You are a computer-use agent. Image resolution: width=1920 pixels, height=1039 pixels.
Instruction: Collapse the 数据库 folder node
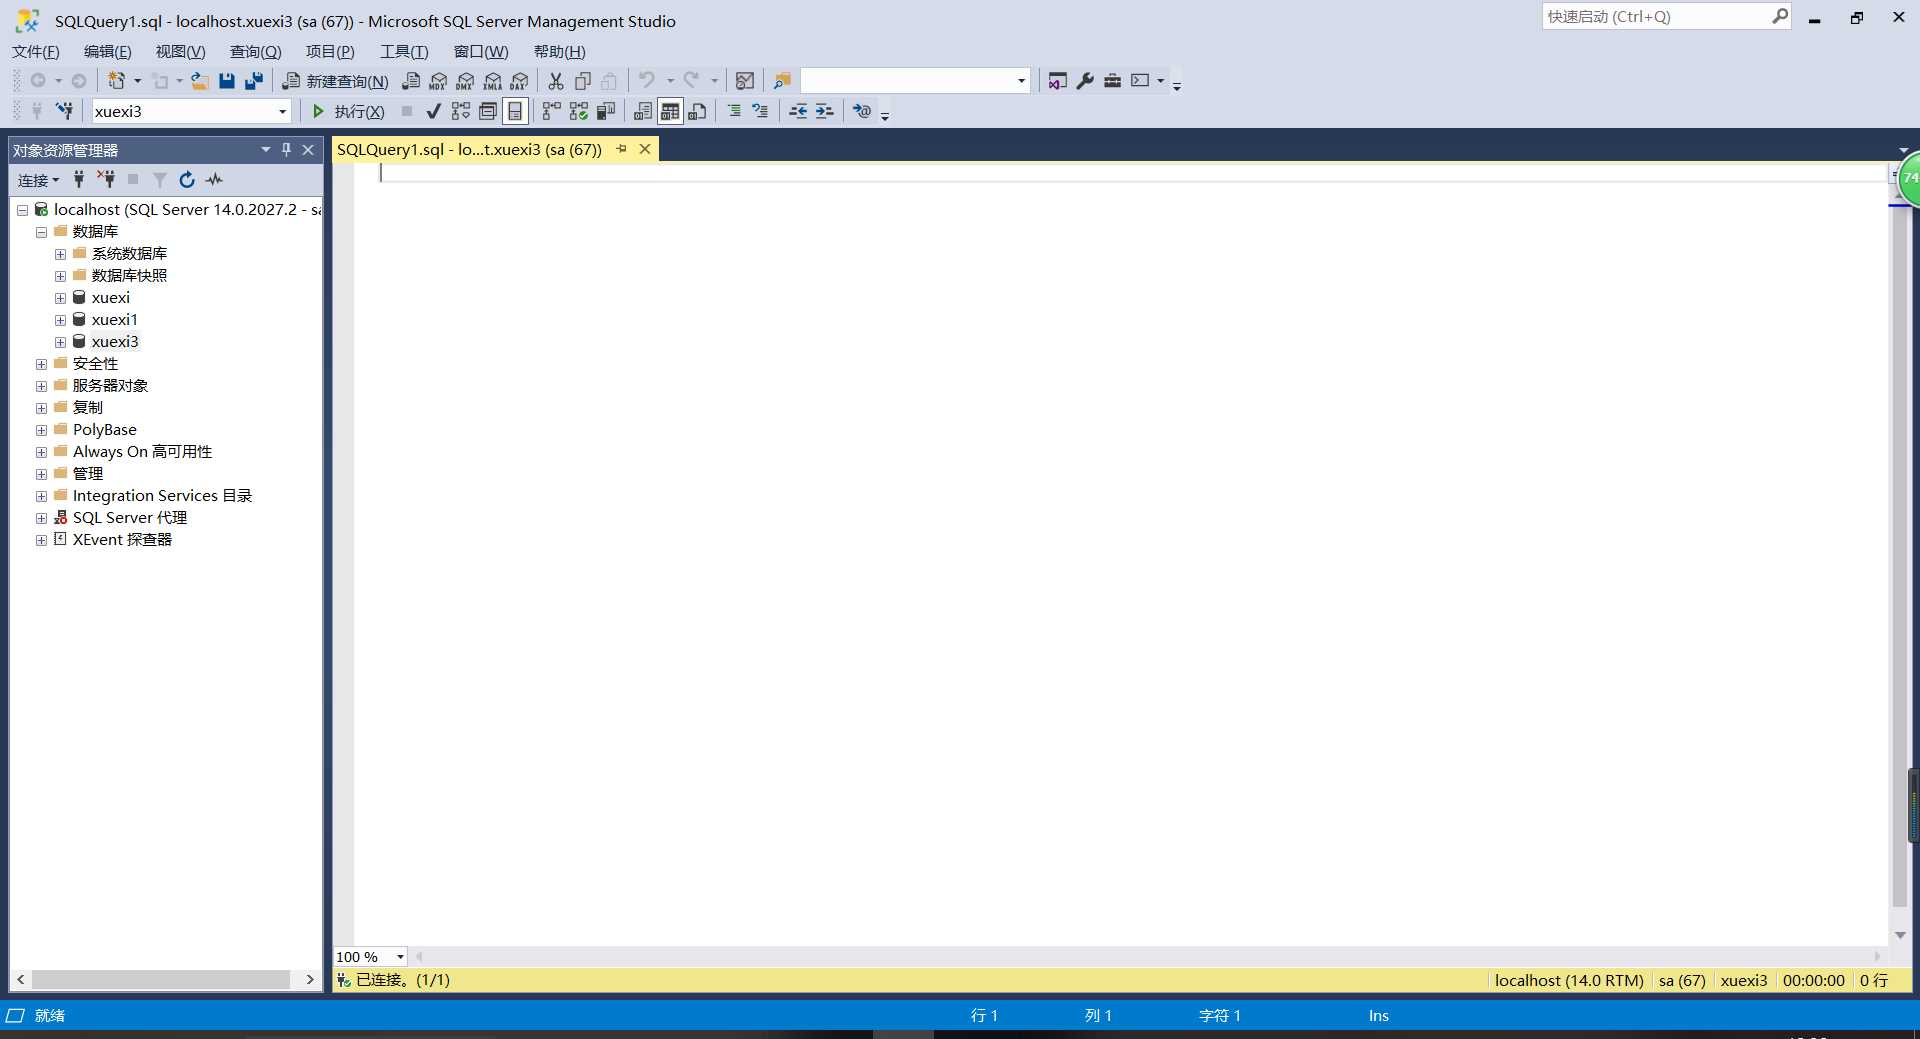(x=41, y=232)
